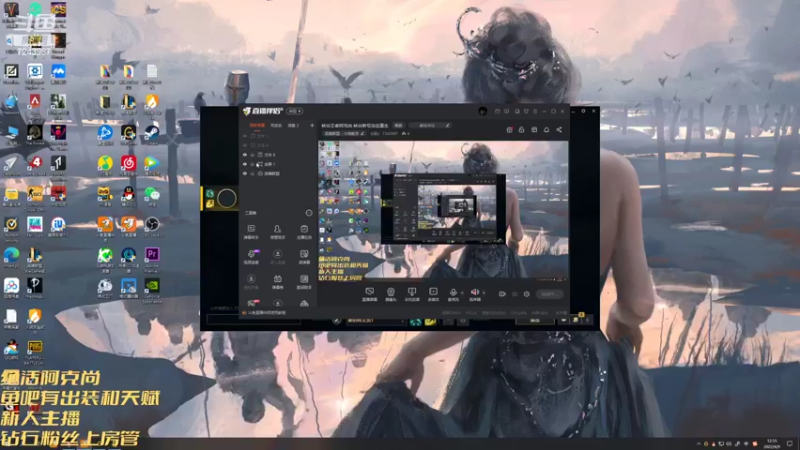Click the chat input field in back window
800x450 pixels.
(254, 320)
